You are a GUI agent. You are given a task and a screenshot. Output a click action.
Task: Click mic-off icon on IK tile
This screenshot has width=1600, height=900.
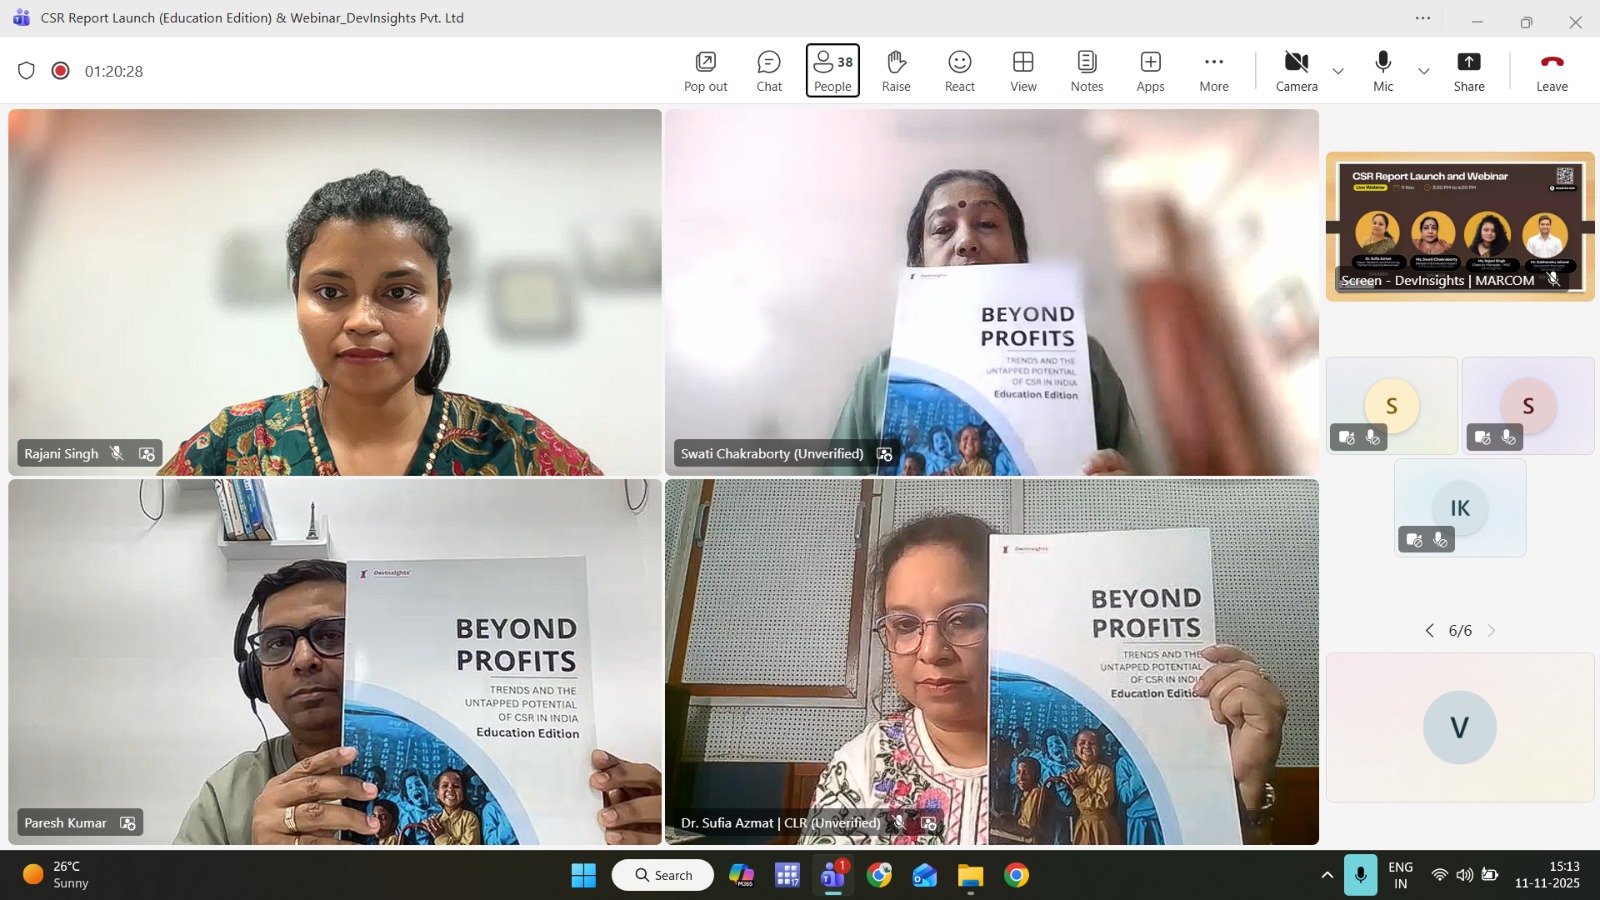[1440, 540]
